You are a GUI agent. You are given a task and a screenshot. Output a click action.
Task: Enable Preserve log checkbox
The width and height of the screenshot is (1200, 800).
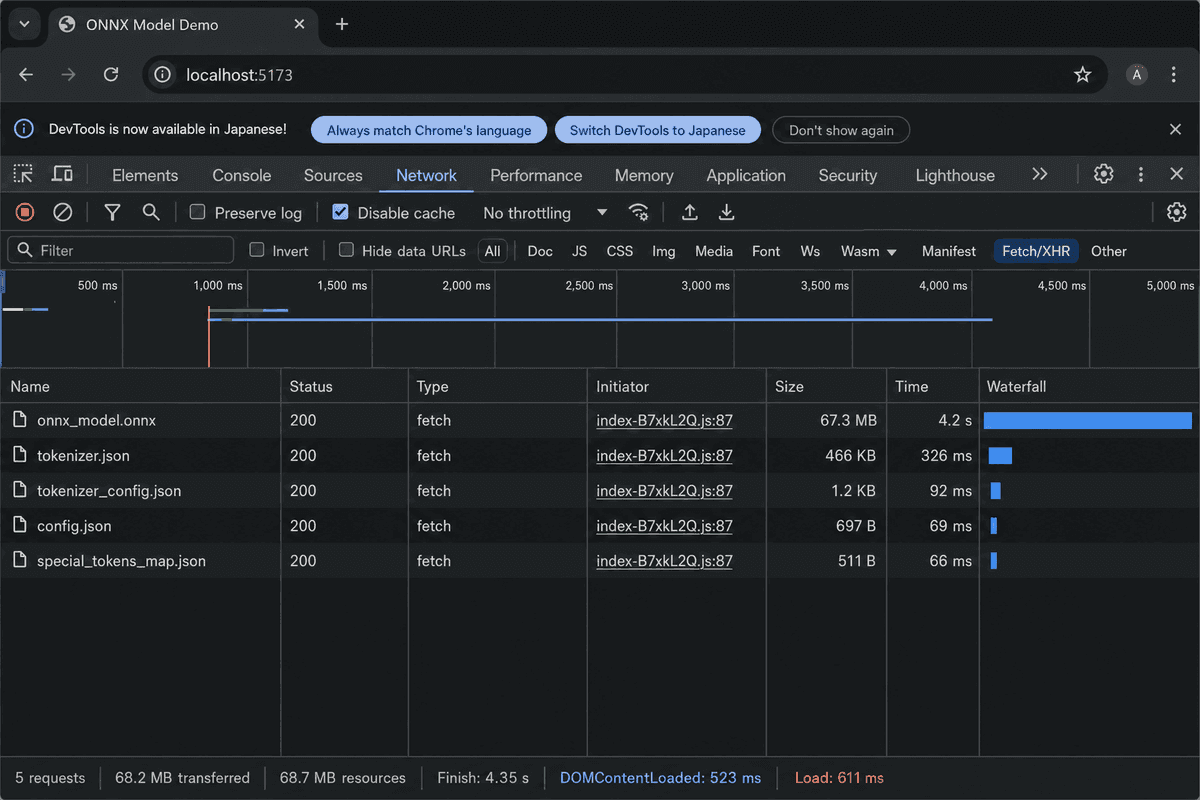pyautogui.click(x=197, y=212)
